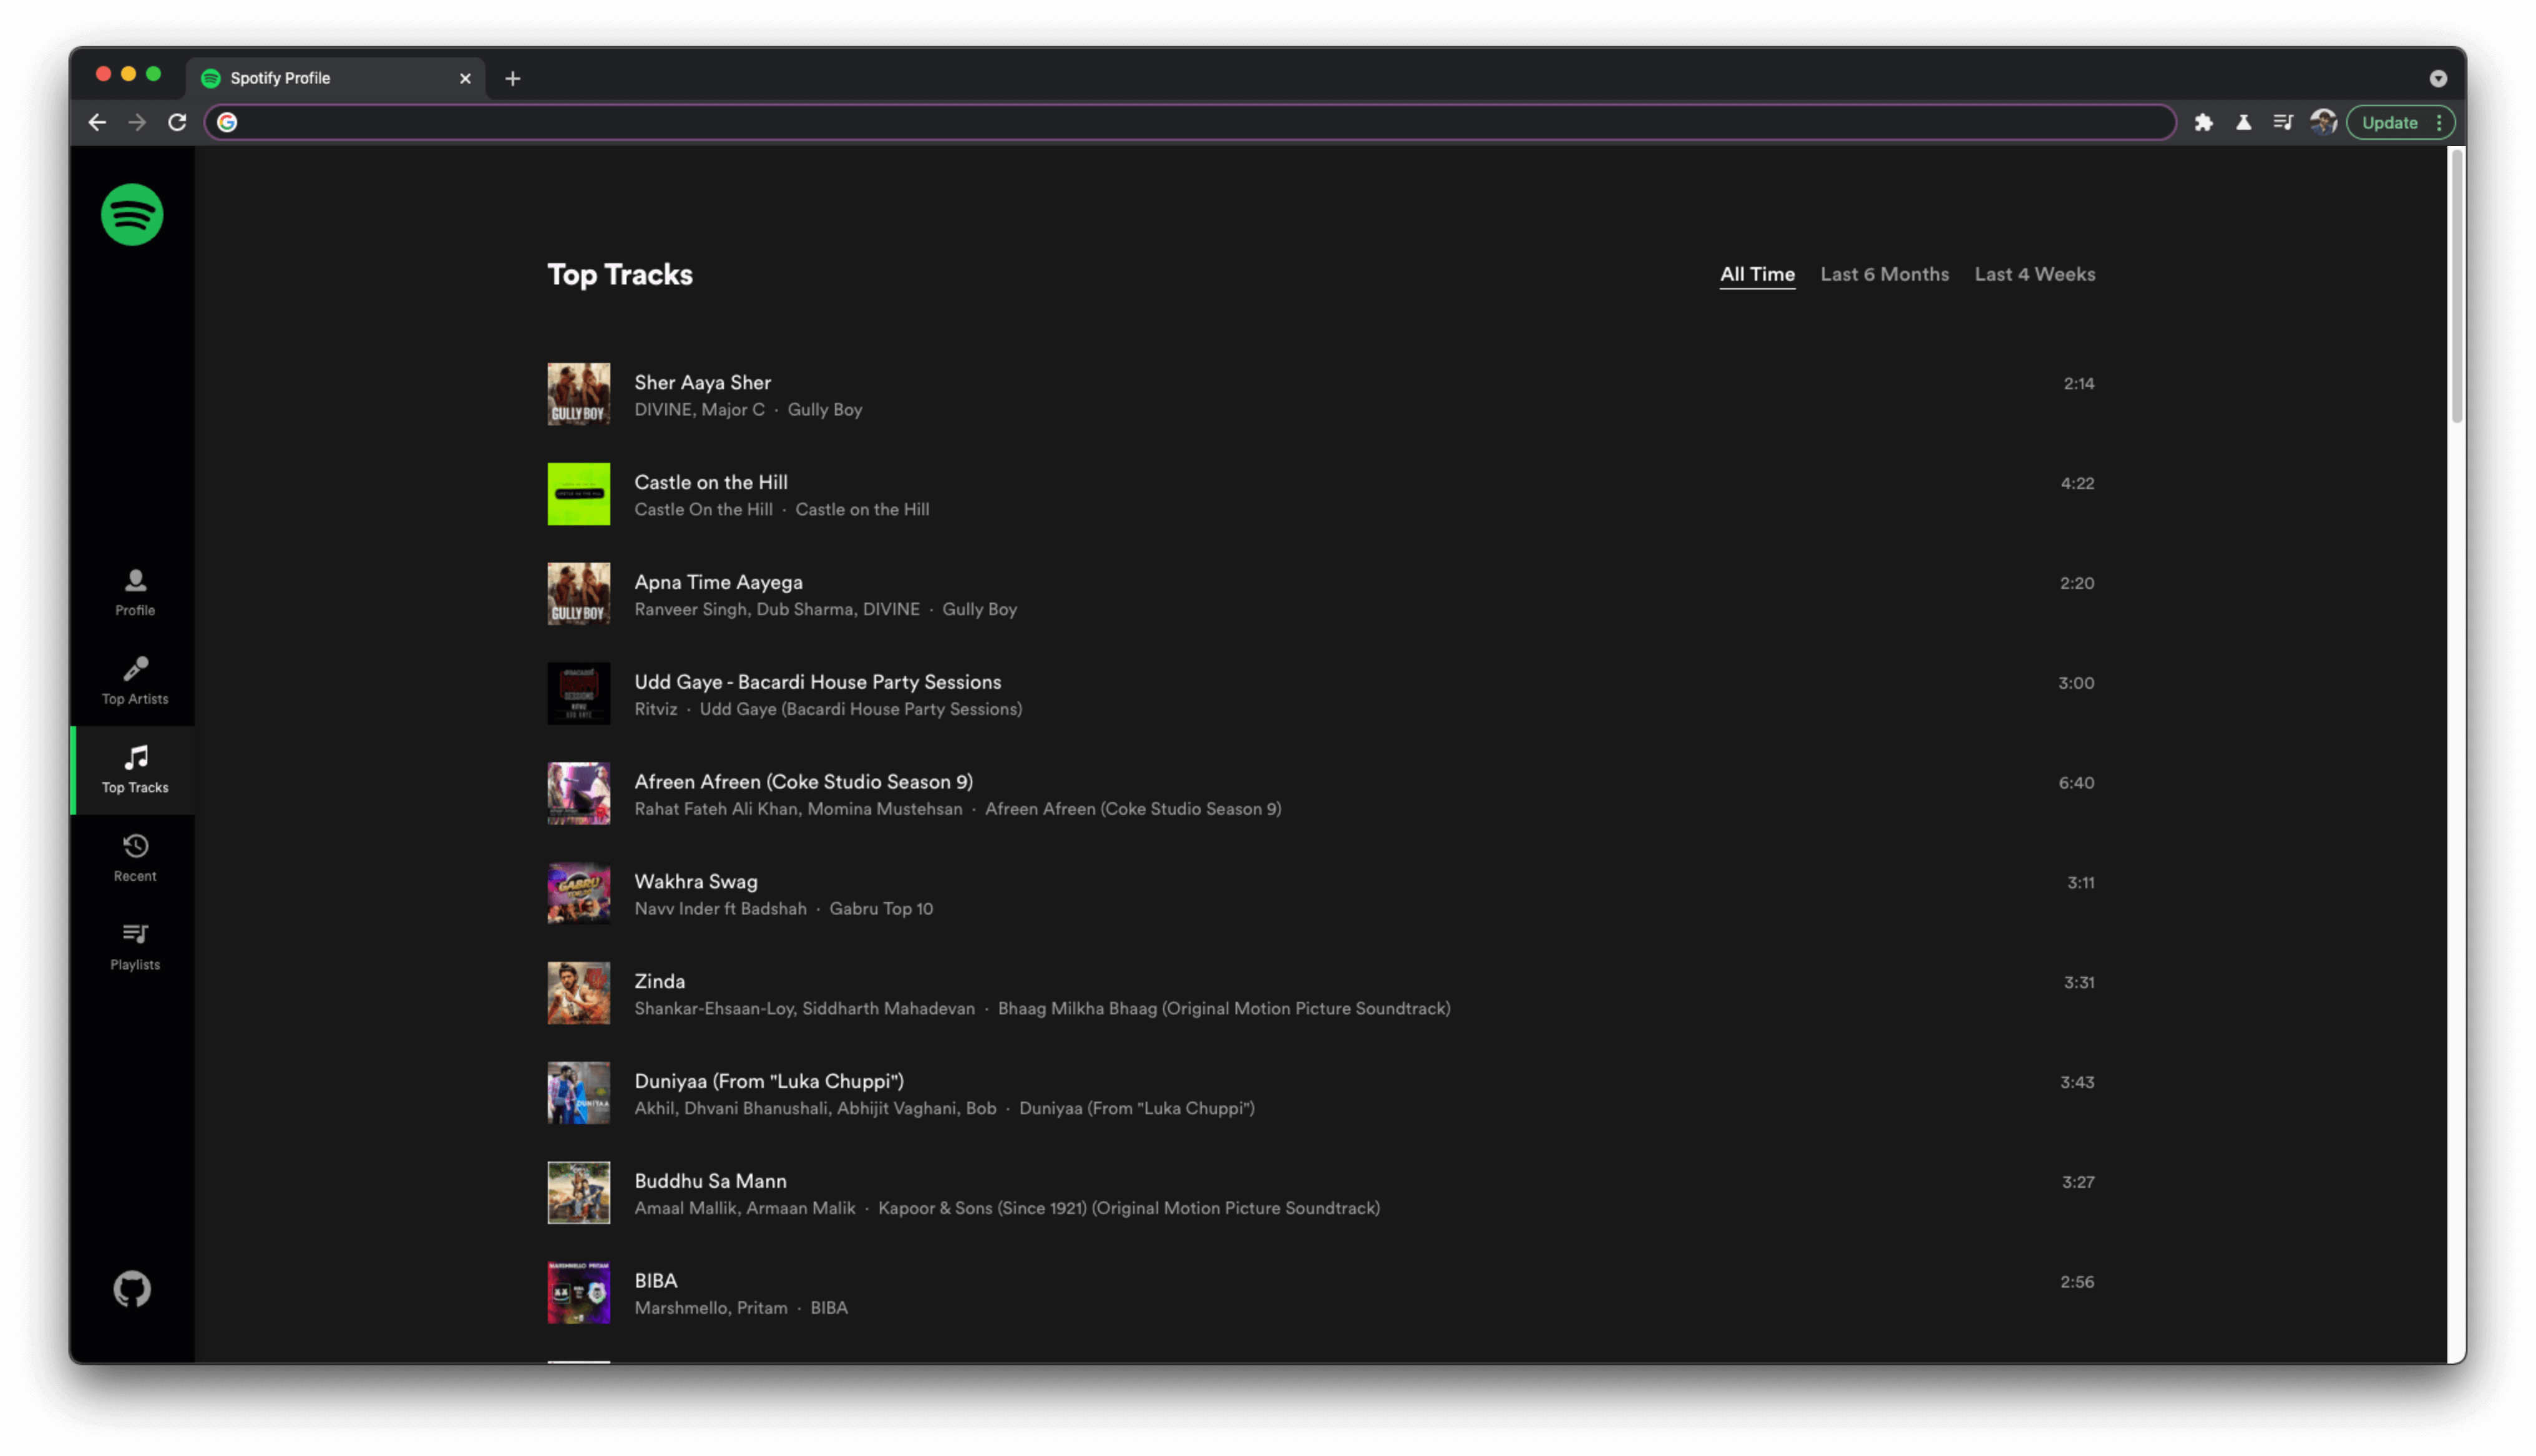2536x1456 pixels.
Task: Click the BIBA album cover thumbnail
Action: pos(578,1292)
